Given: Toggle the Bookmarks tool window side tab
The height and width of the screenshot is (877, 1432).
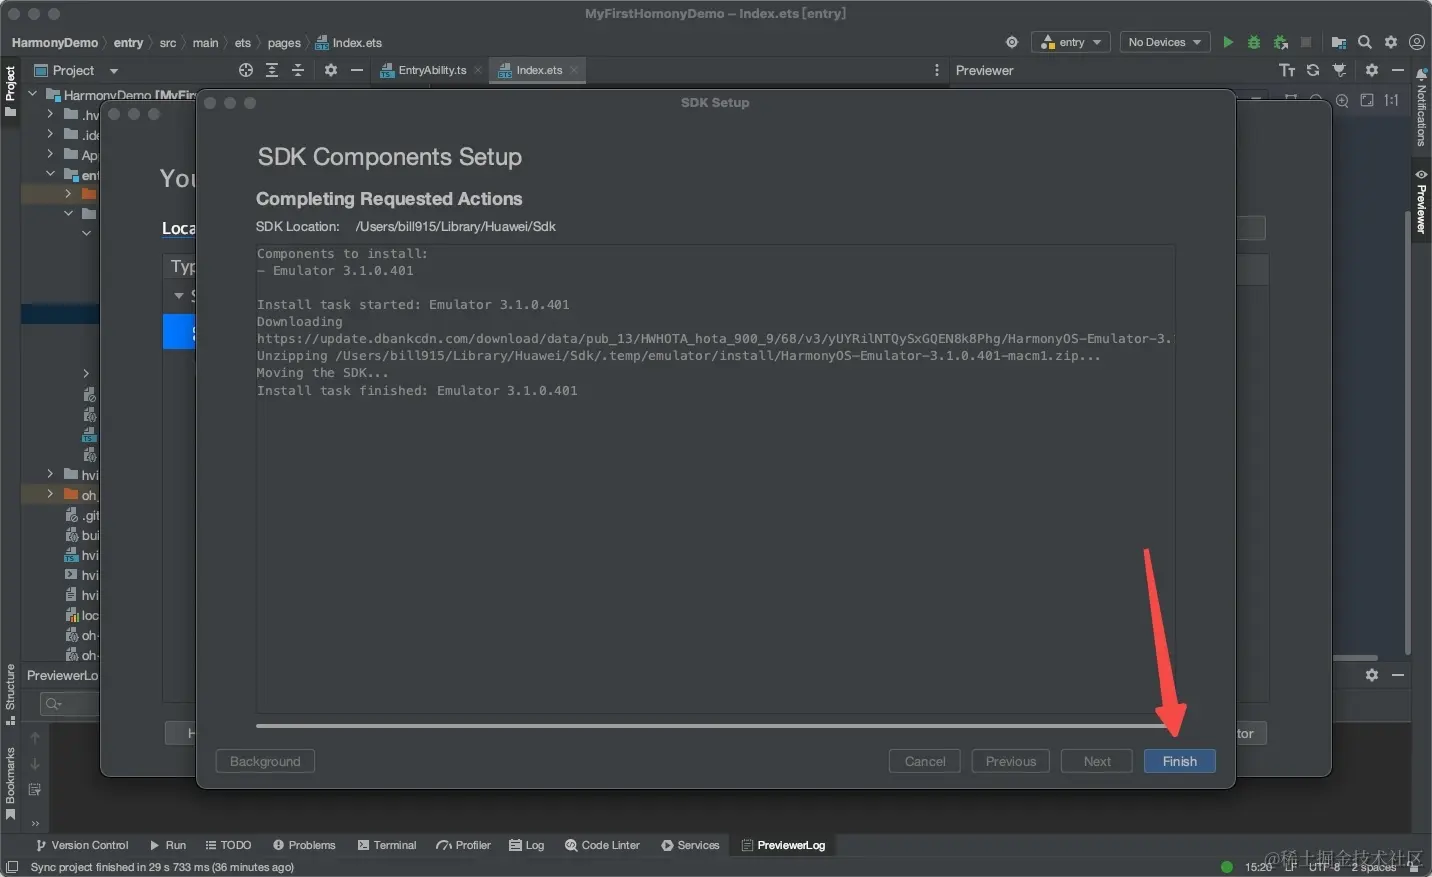Looking at the screenshot, I should click(11, 783).
